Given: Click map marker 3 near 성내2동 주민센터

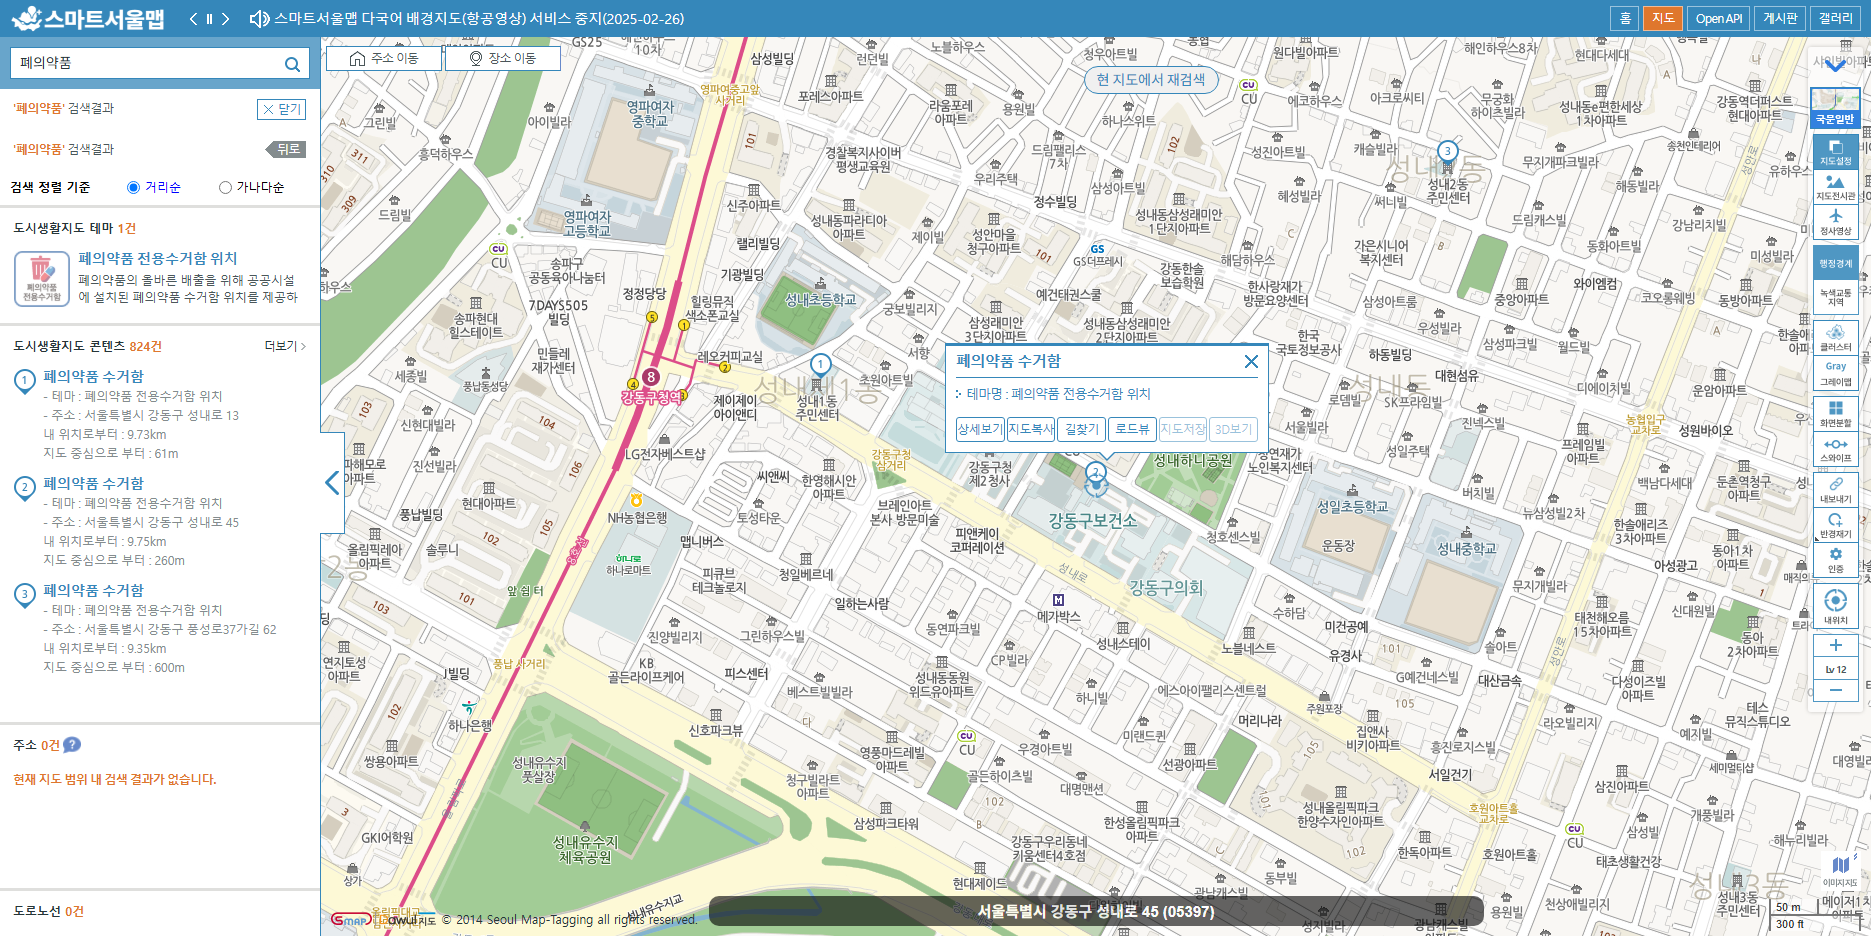Looking at the screenshot, I should click(1447, 152).
